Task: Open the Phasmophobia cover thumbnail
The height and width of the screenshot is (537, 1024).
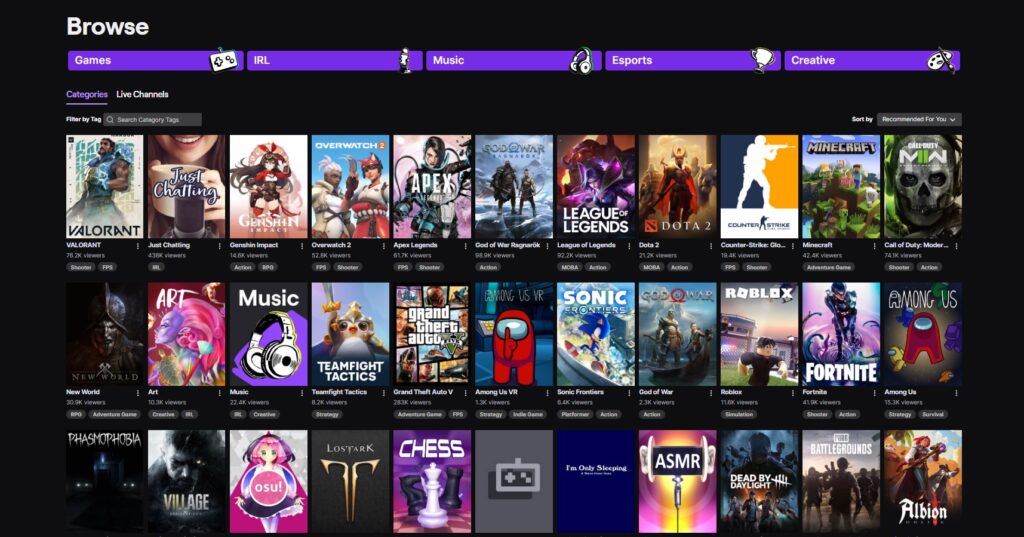Action: (x=104, y=481)
